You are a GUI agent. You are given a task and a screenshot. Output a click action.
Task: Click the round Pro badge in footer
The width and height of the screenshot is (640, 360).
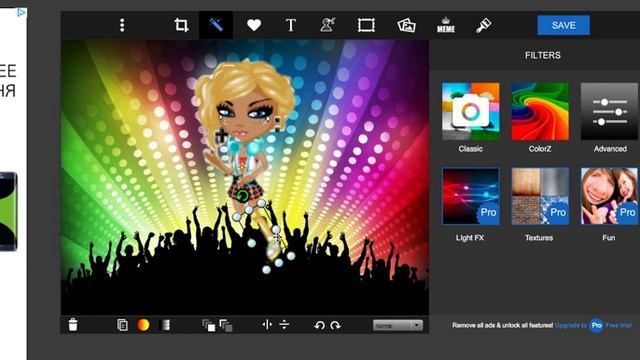tap(596, 325)
